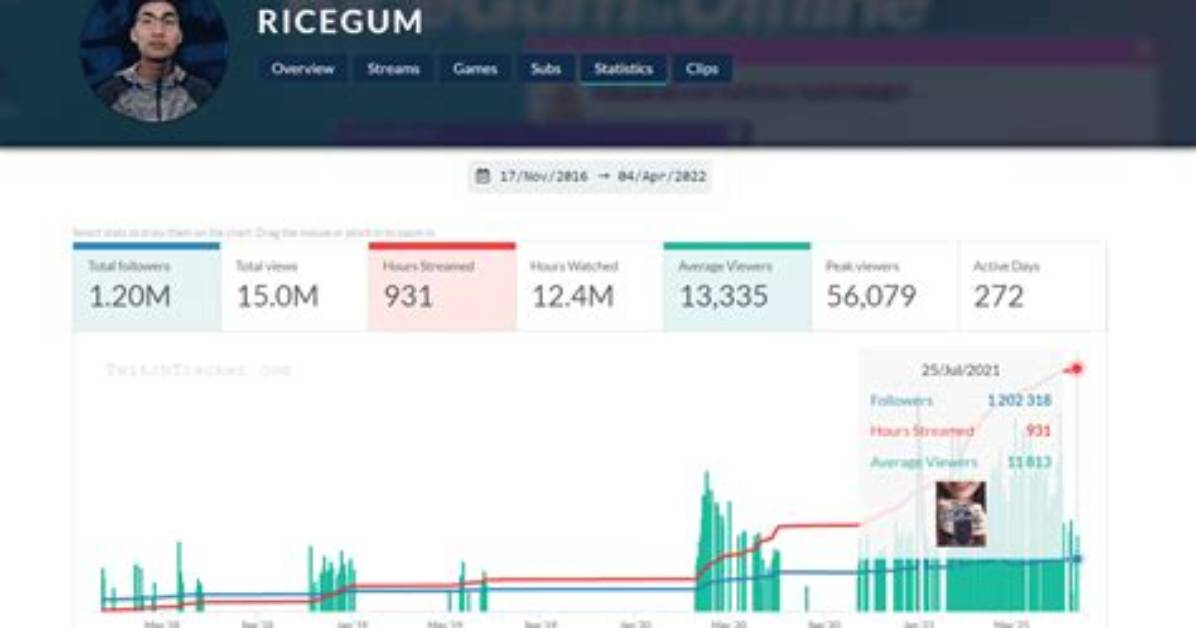Click the RICEGUM channel name heading
Image resolution: width=1196 pixels, height=628 pixels.
point(340,21)
